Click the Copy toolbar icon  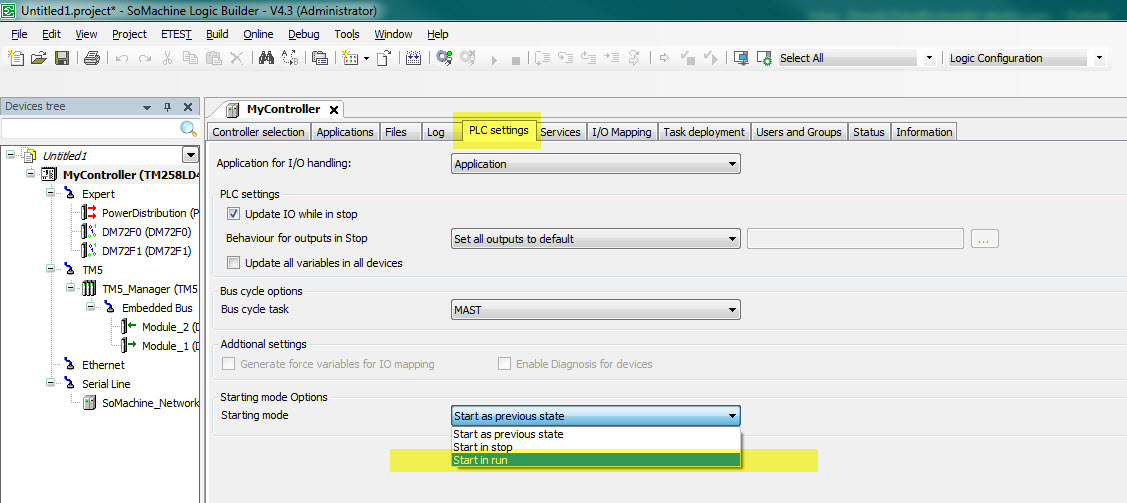190,58
